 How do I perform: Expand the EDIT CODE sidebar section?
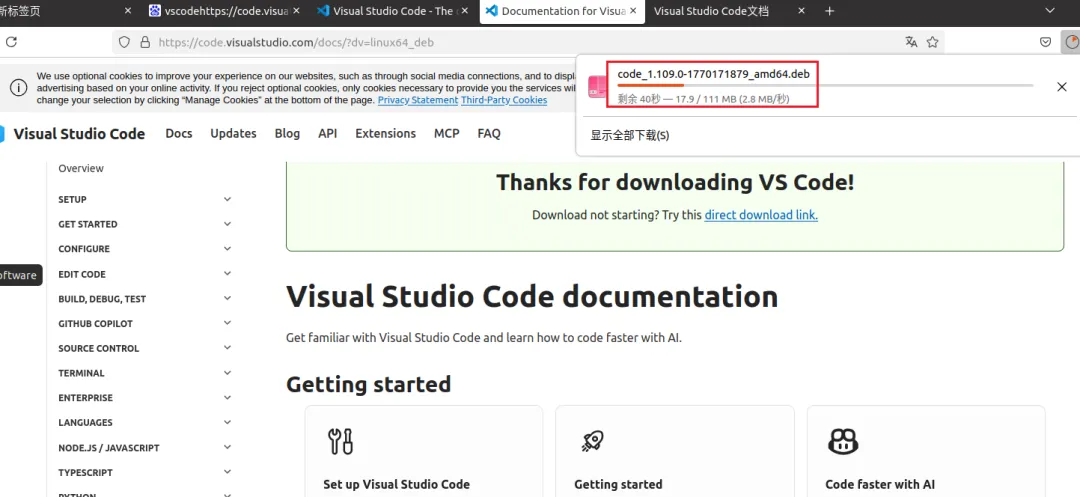coord(145,274)
